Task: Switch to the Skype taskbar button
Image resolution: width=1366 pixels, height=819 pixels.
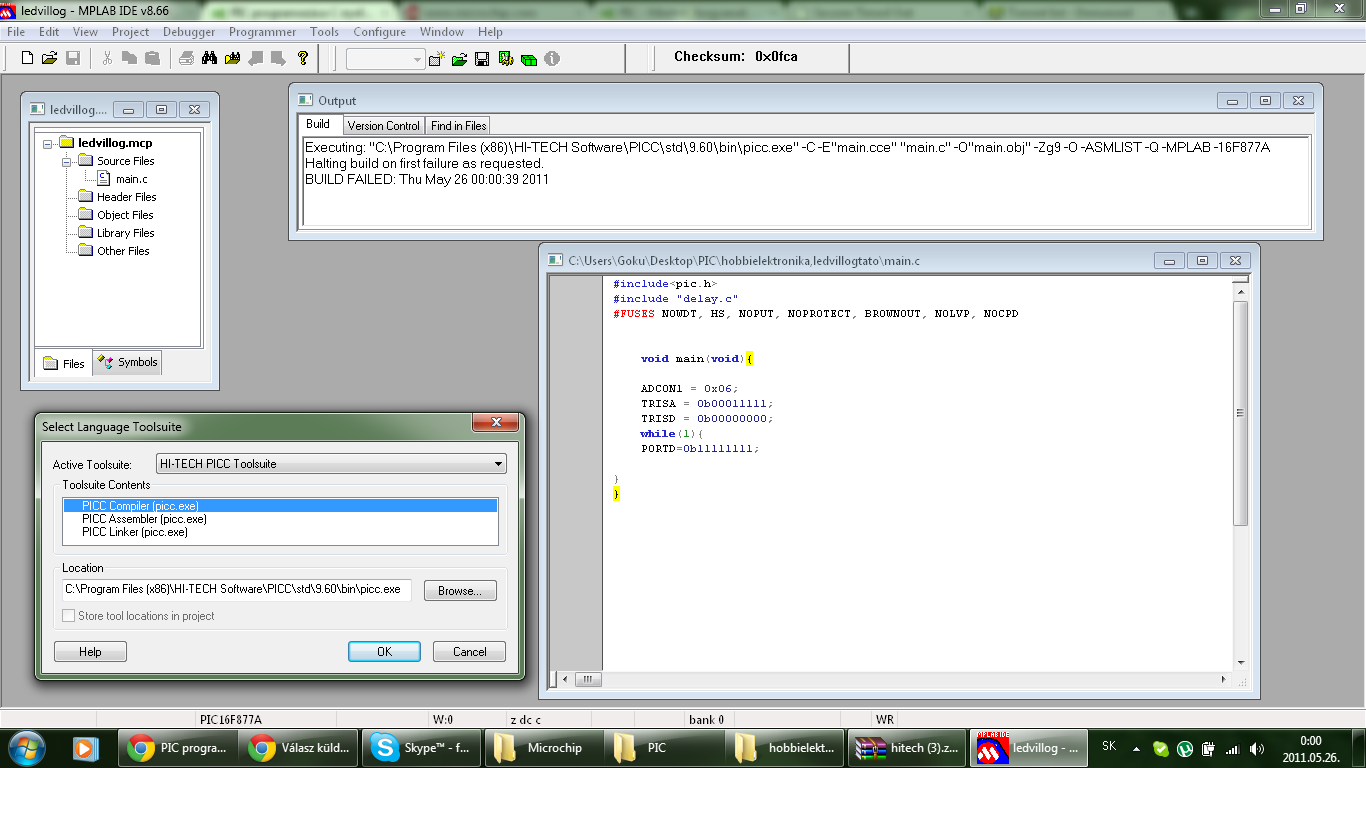Action: [420, 748]
